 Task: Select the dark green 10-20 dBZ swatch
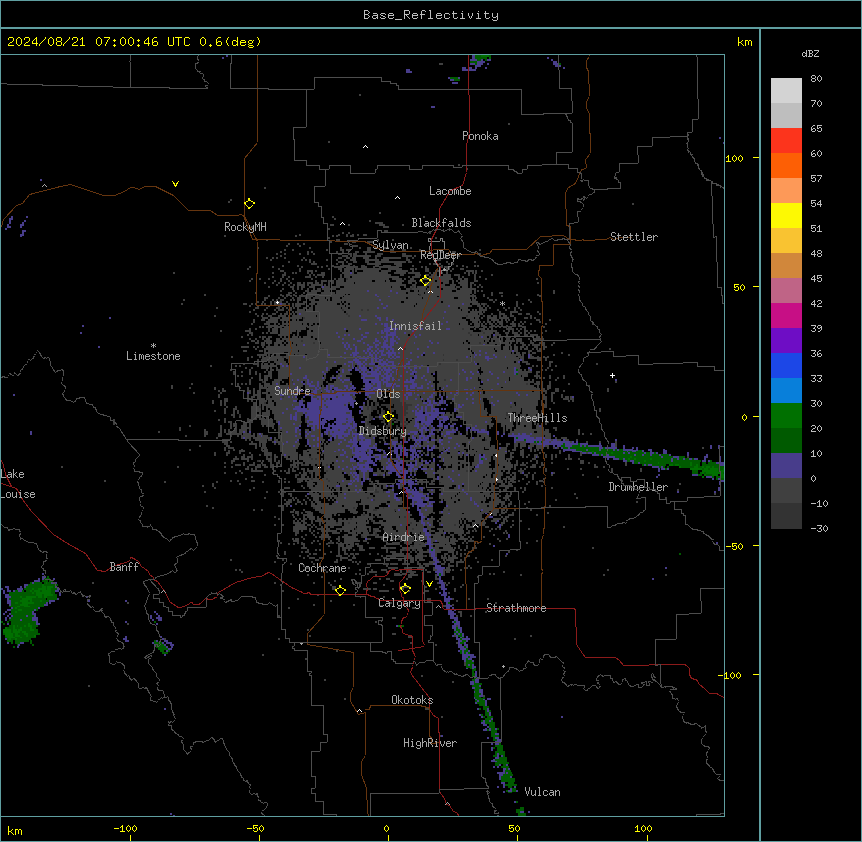(x=786, y=440)
